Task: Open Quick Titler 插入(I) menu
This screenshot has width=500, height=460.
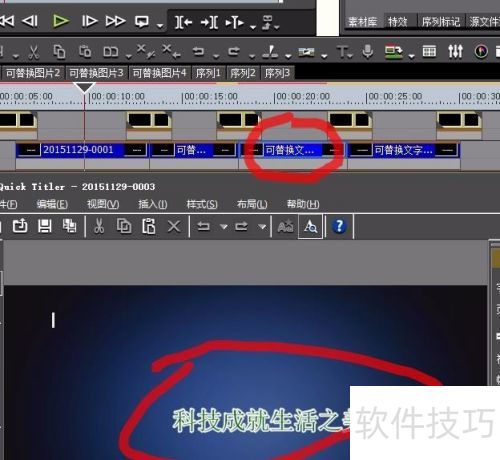Action: click(153, 204)
